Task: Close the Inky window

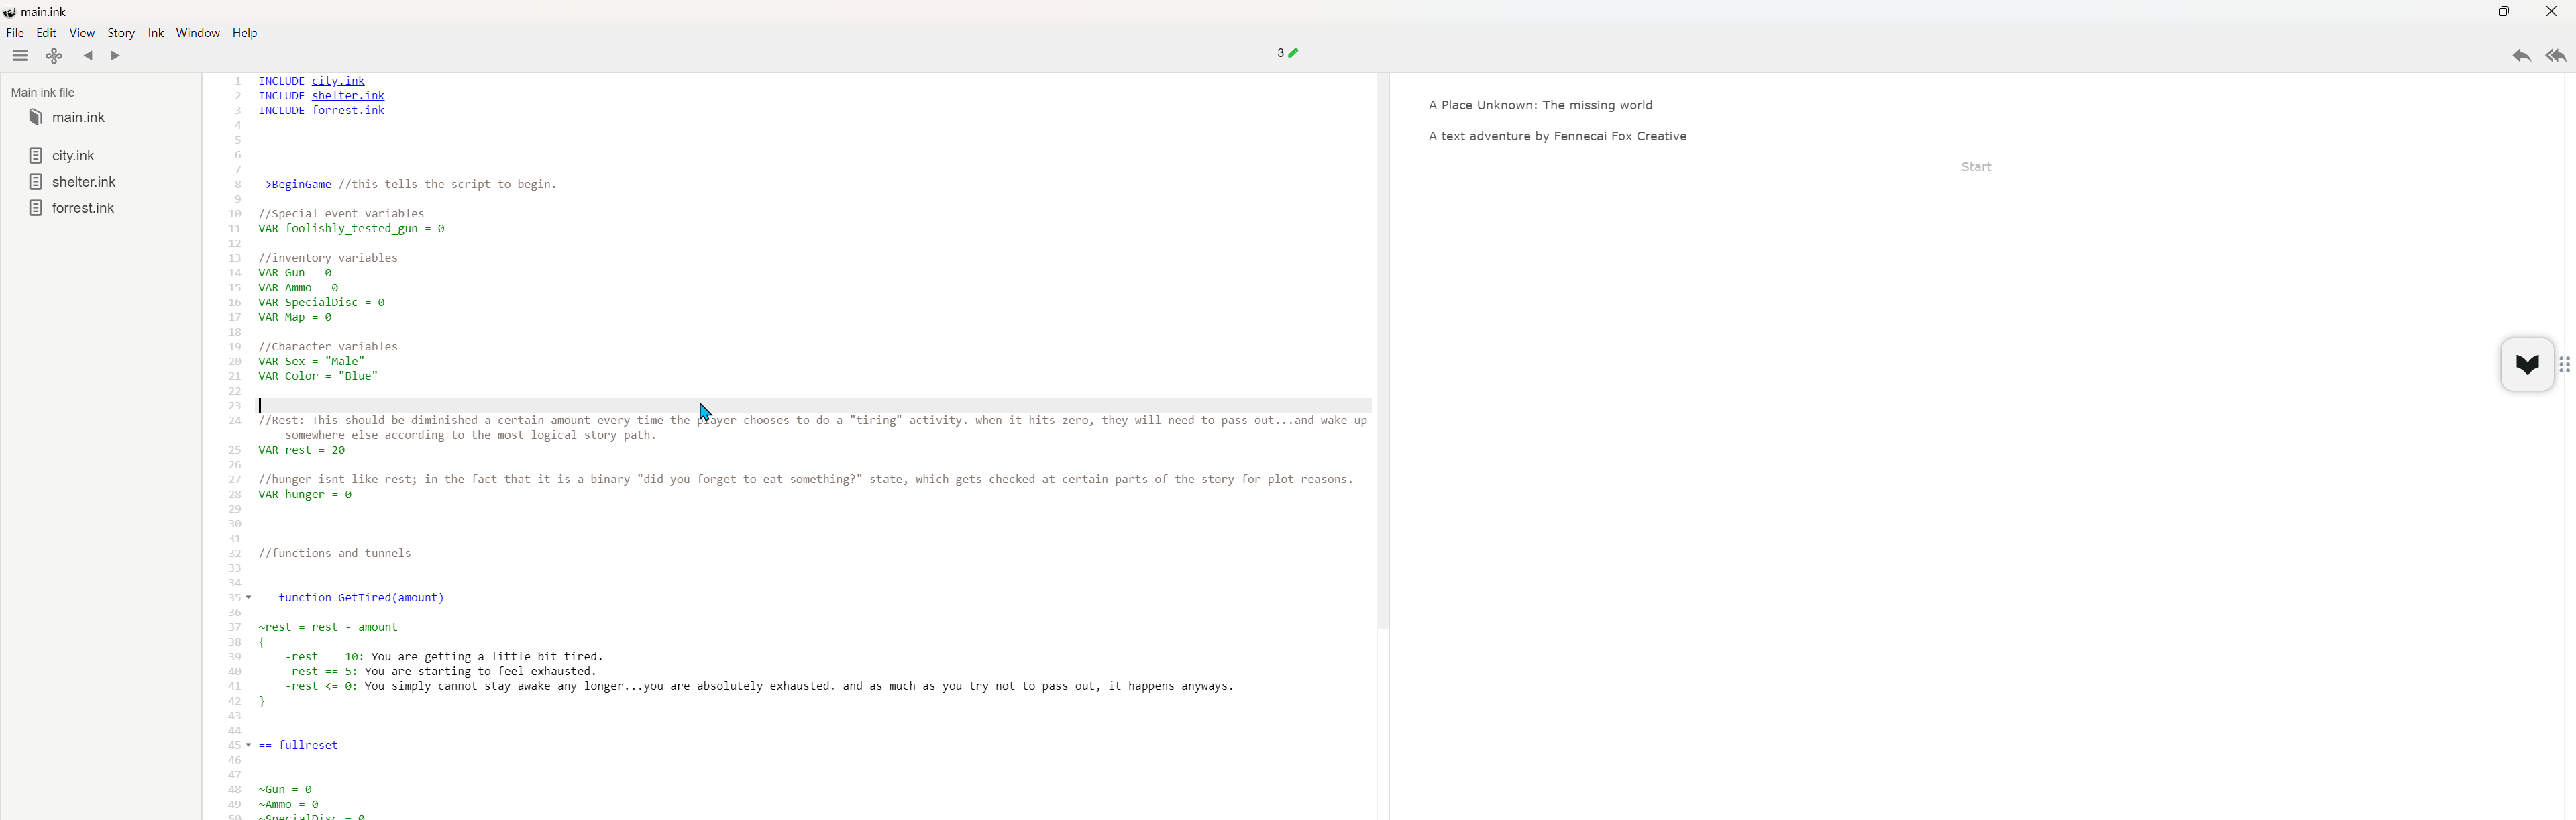Action: (x=2551, y=12)
